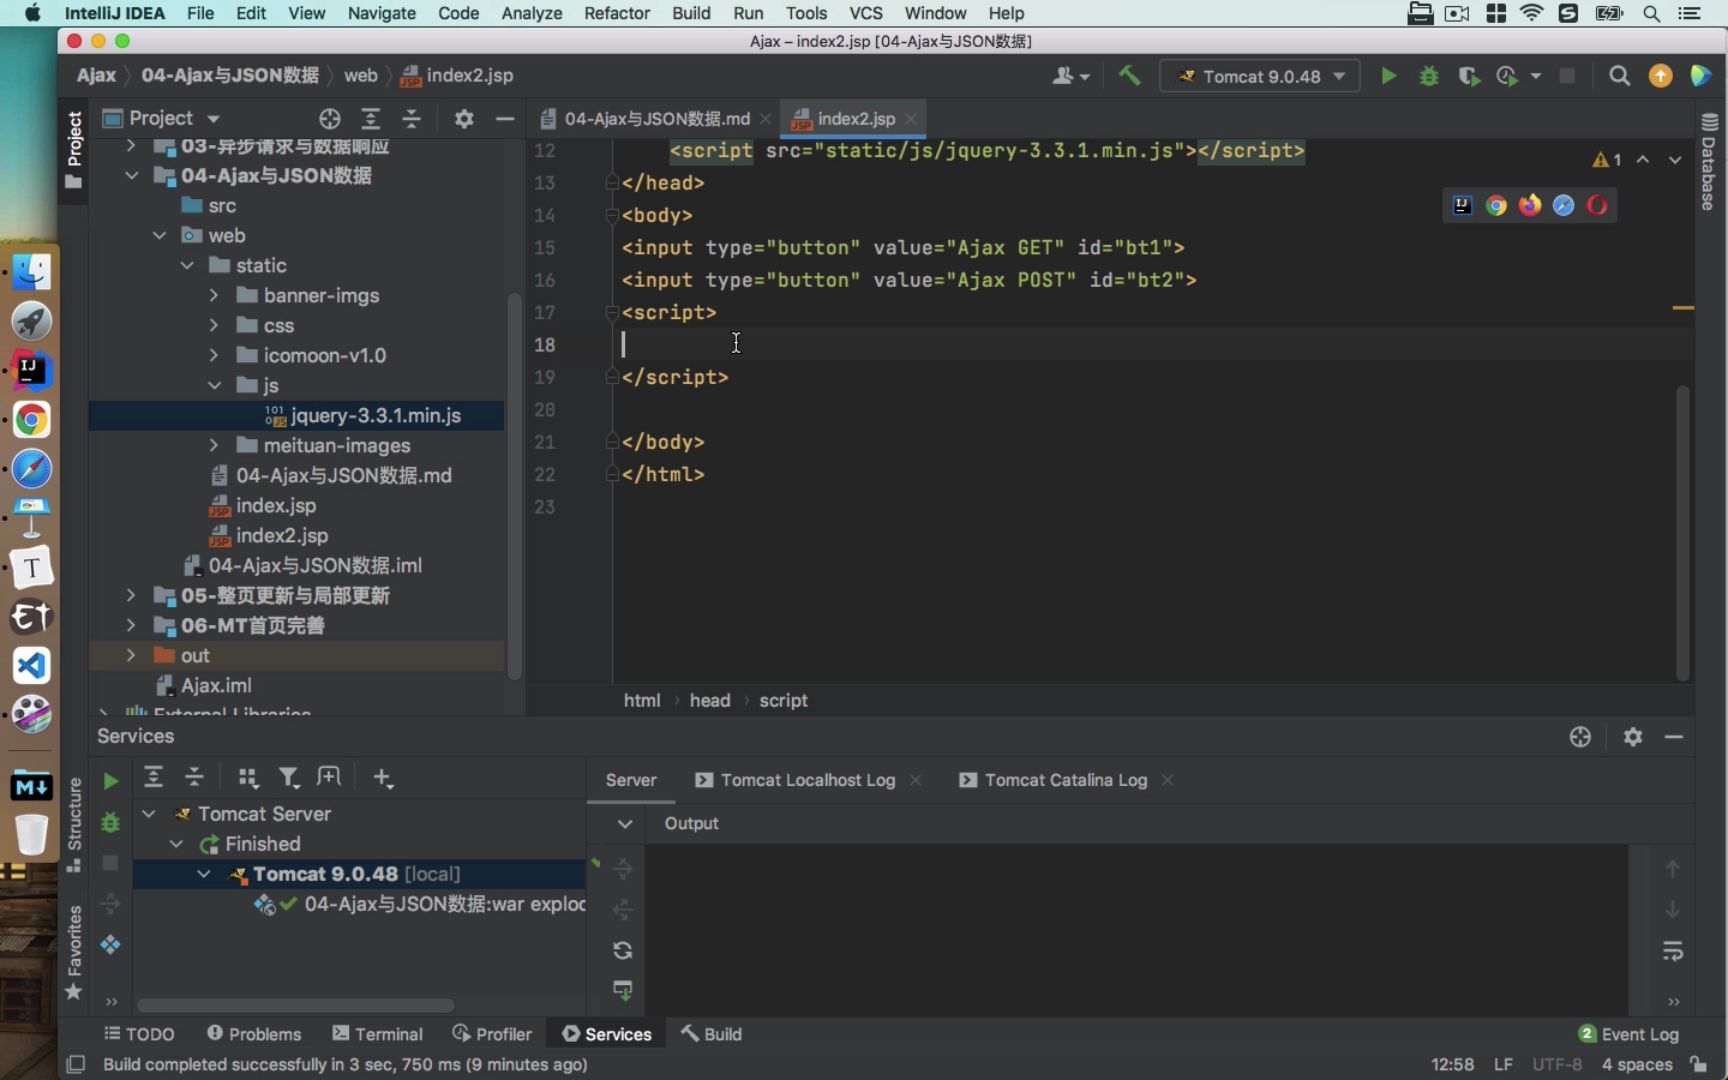Click the editor vertical scrollbar
This screenshot has height=1080, width=1728.
pos(1683,533)
